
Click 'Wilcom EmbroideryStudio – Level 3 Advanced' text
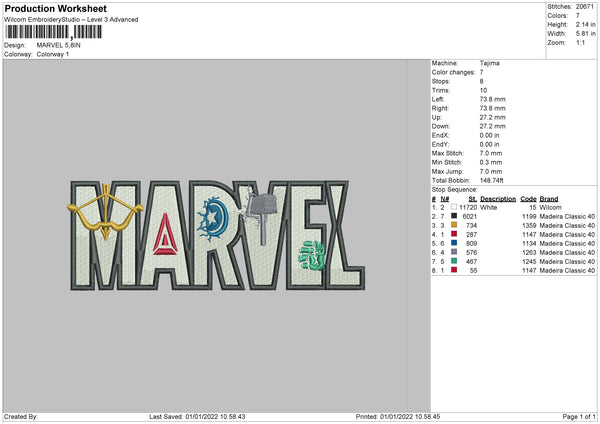71,20
